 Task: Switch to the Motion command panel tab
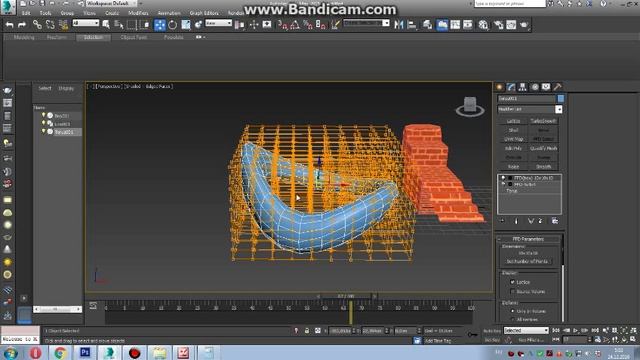click(534, 87)
